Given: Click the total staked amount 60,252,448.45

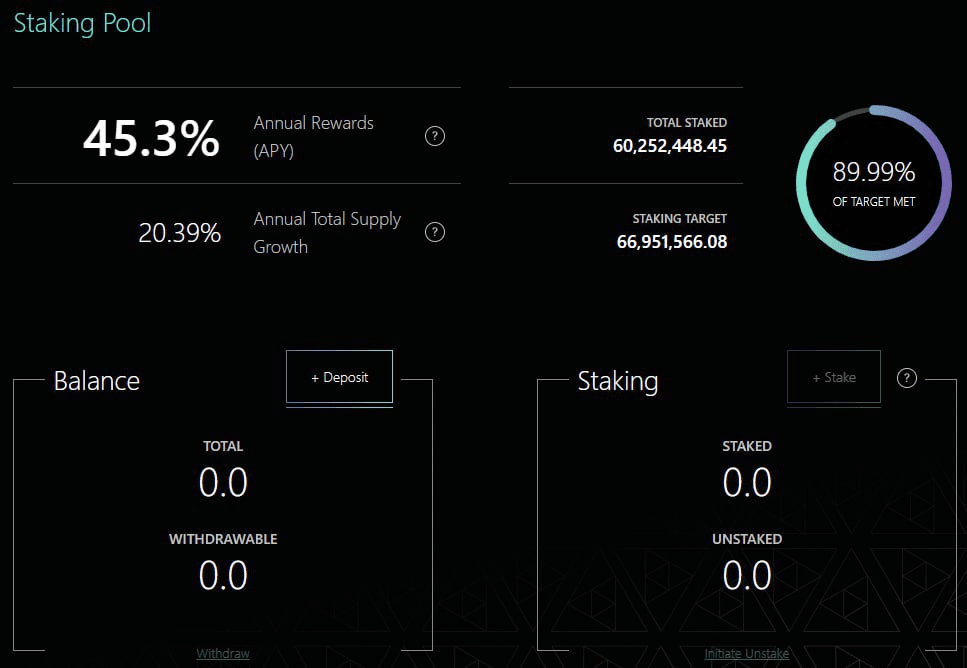Looking at the screenshot, I should click(x=669, y=146).
